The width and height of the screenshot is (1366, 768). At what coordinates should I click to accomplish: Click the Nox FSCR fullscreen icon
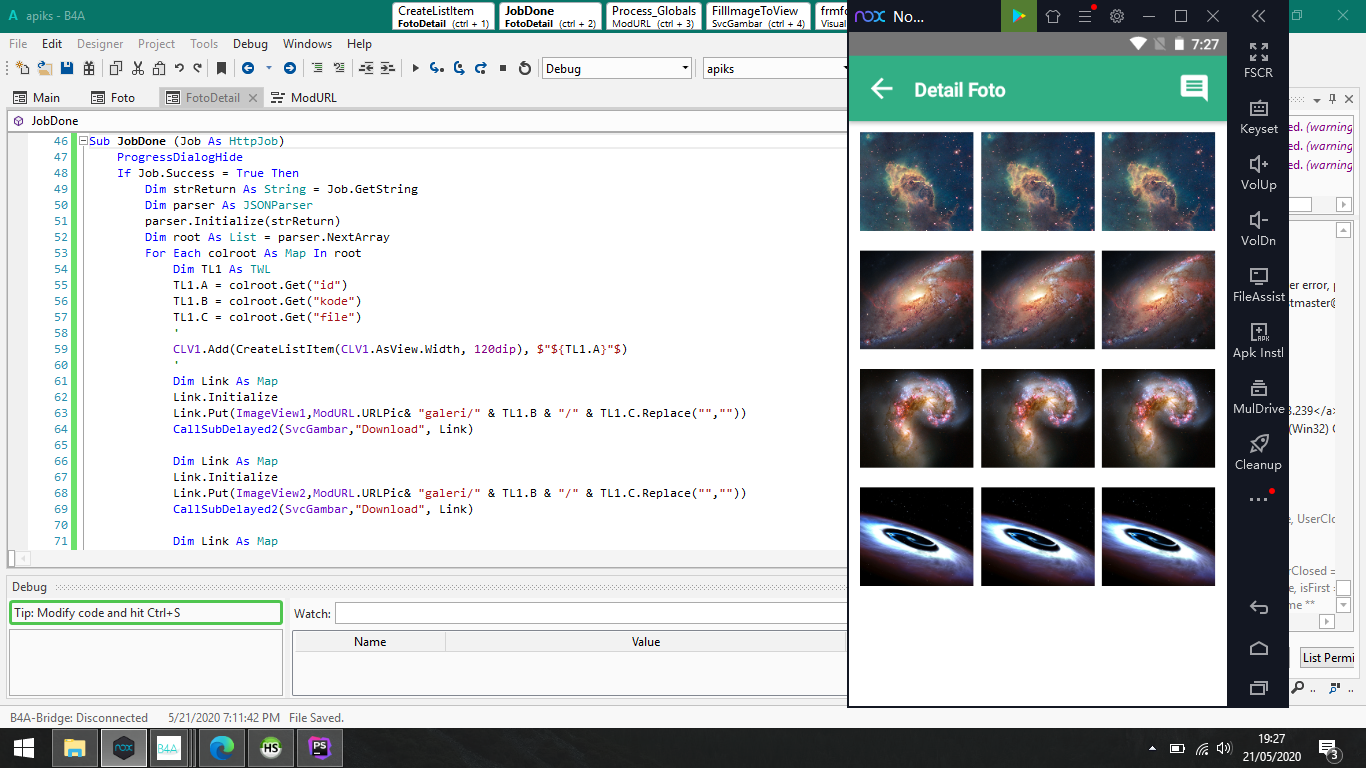coord(1258,59)
